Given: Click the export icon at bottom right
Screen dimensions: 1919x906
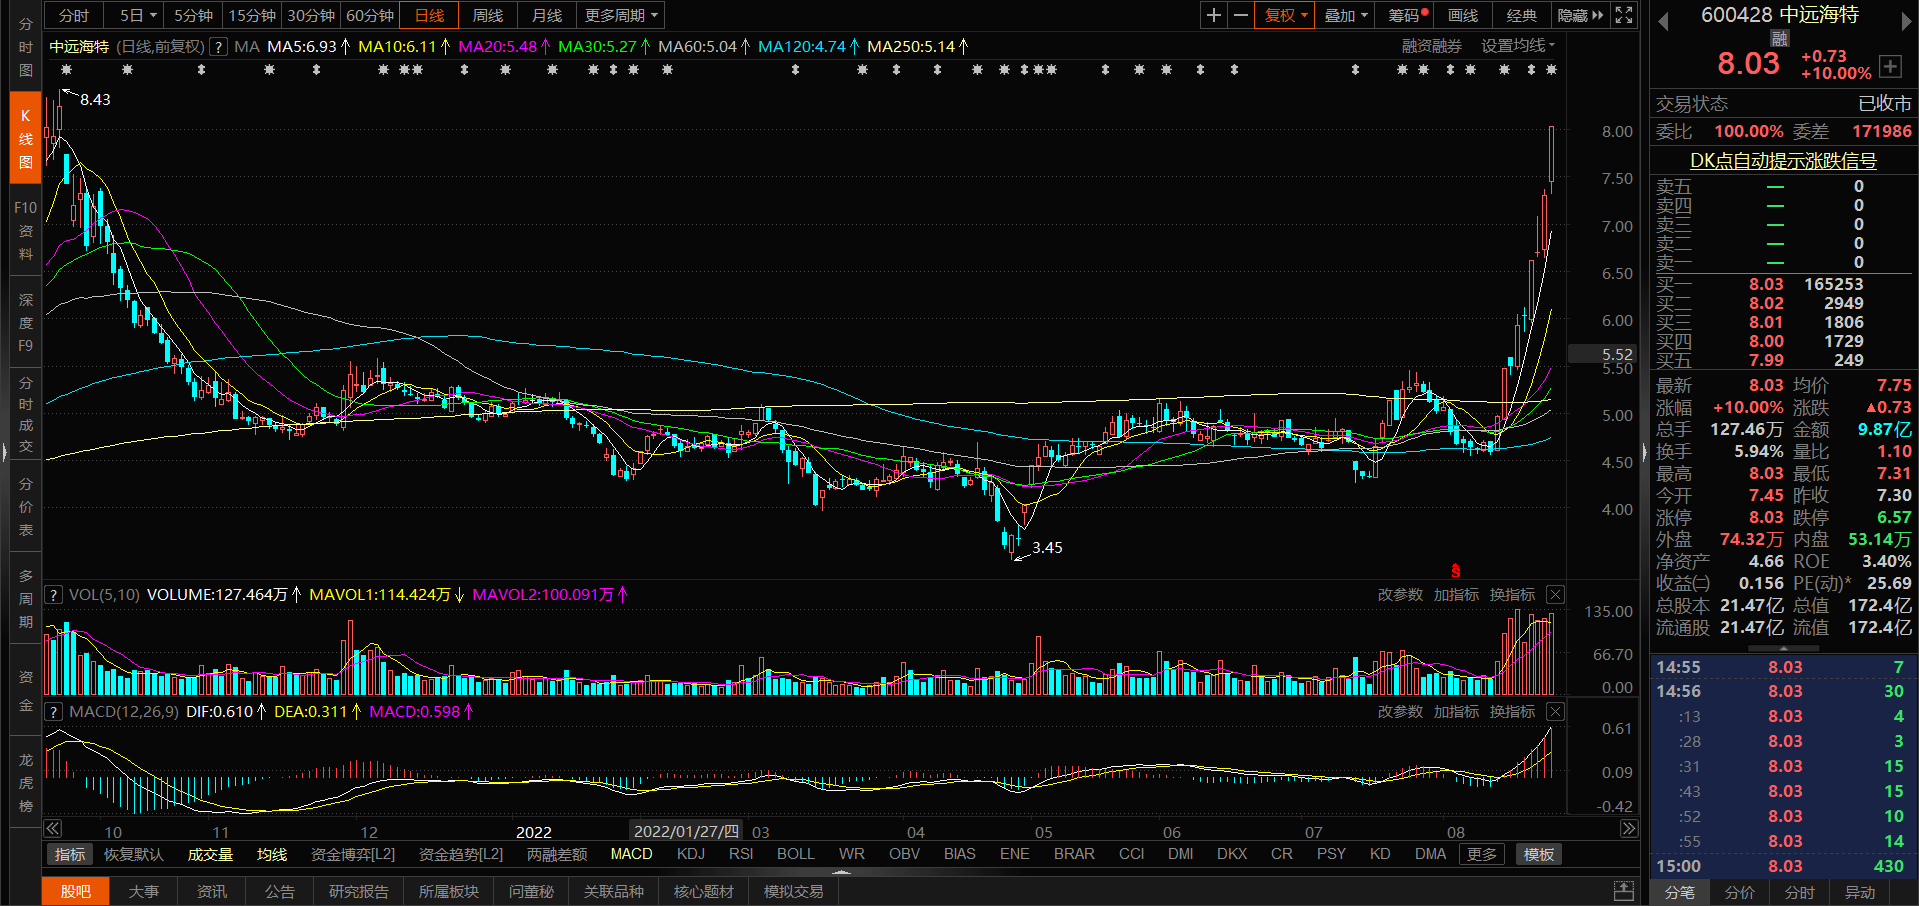Looking at the screenshot, I should (1624, 891).
